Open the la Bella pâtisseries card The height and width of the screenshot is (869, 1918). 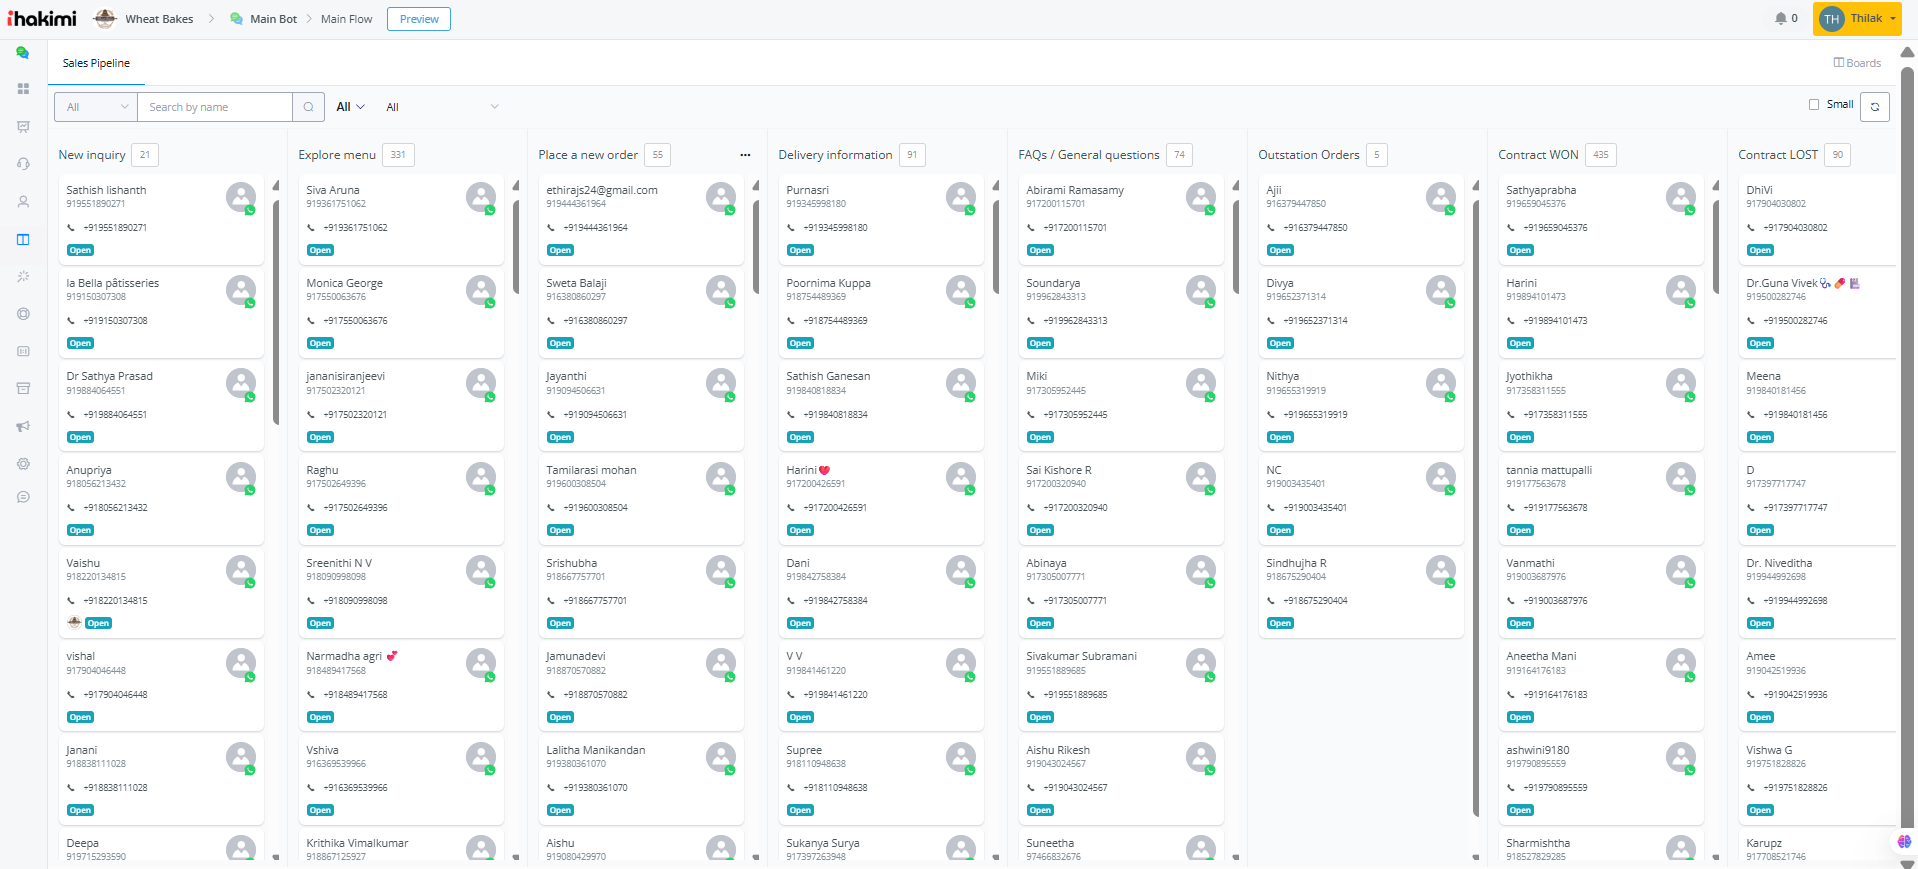click(x=161, y=312)
